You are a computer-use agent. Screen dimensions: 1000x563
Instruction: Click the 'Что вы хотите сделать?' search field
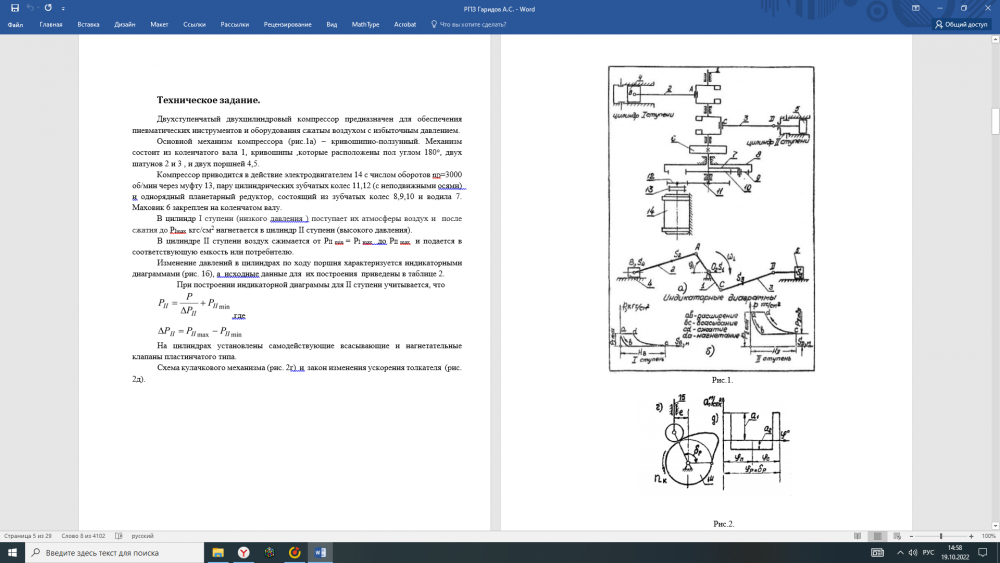pyautogui.click(x=472, y=24)
